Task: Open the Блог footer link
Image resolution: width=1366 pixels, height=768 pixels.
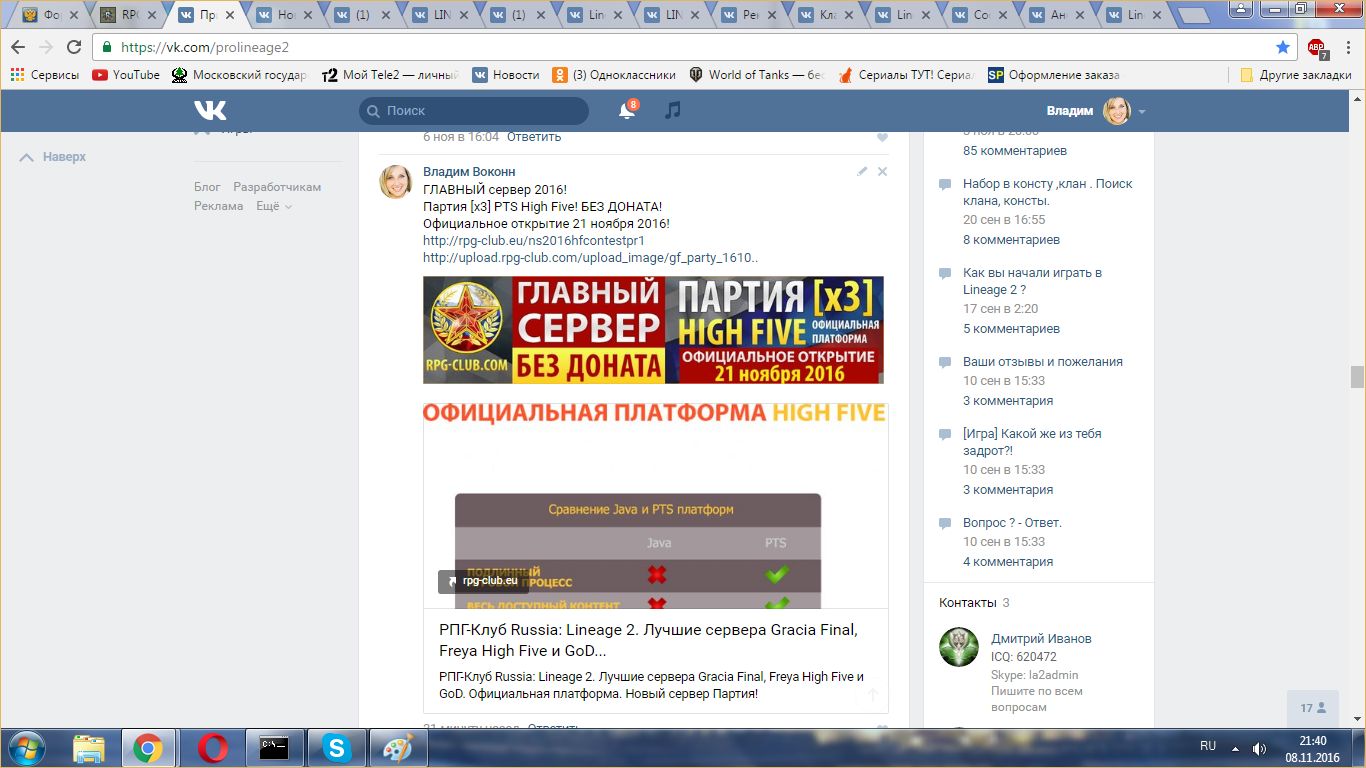Action: pyautogui.click(x=207, y=187)
